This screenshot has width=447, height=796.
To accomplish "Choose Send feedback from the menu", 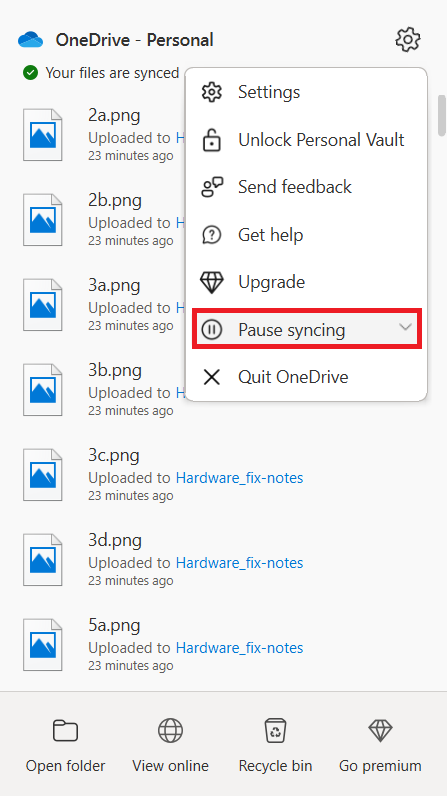I will pyautogui.click(x=306, y=187).
